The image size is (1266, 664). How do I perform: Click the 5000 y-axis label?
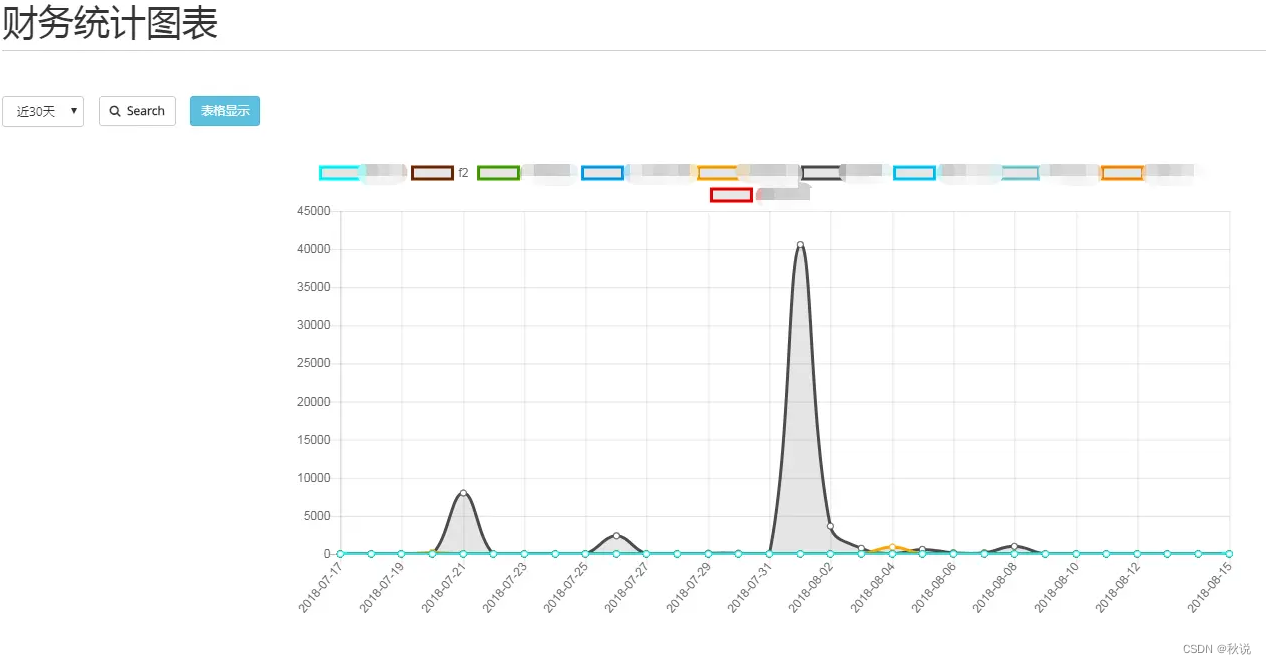[x=317, y=516]
